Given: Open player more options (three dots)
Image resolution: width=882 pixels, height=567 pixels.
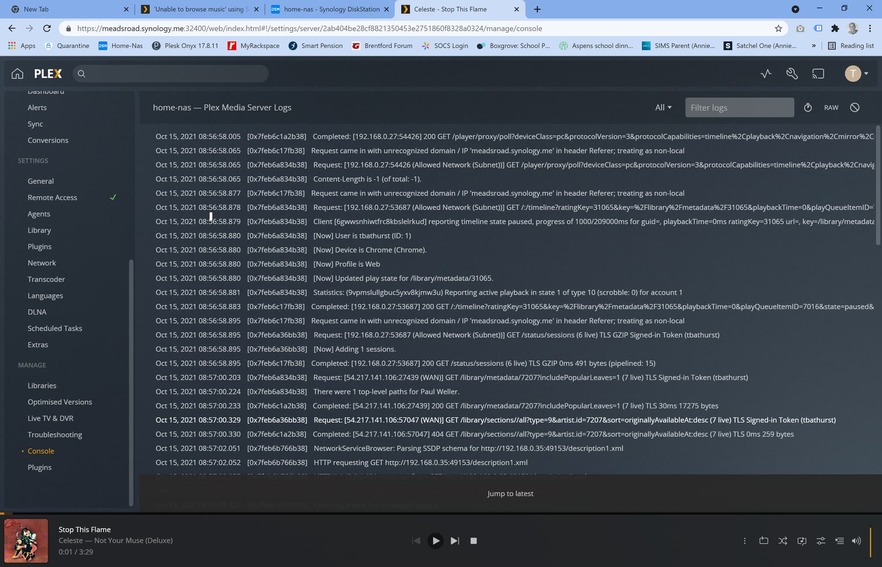Looking at the screenshot, I should [x=744, y=541].
